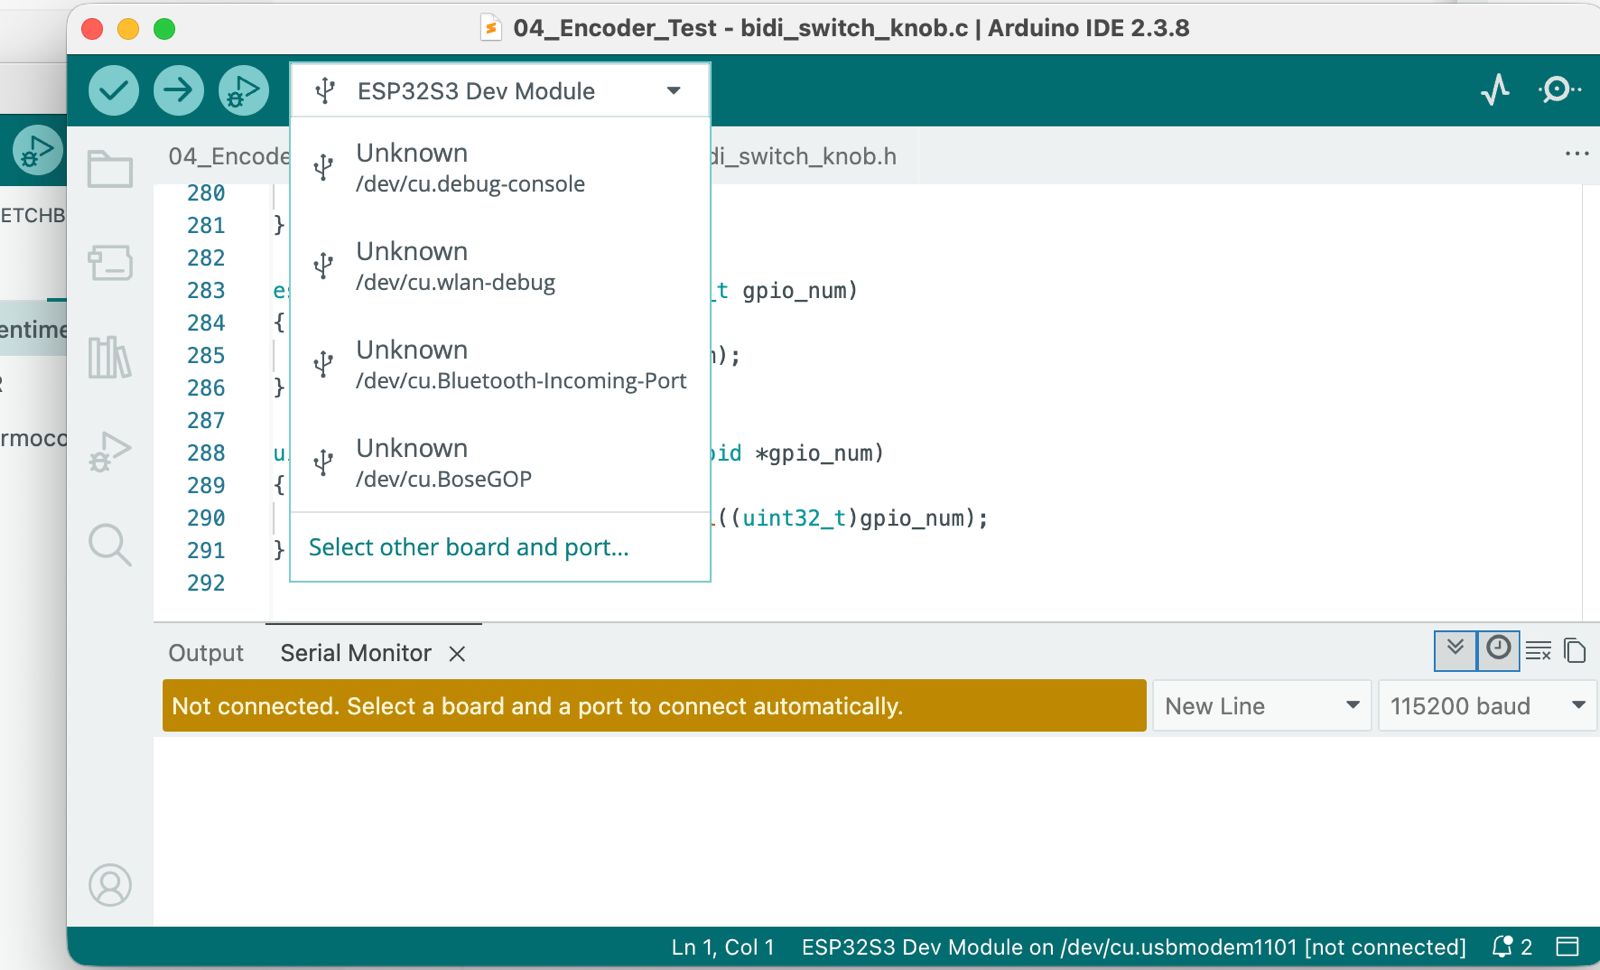The height and width of the screenshot is (970, 1600).
Task: Select port /dev/cu.wlan-debug
Action: click(500, 266)
